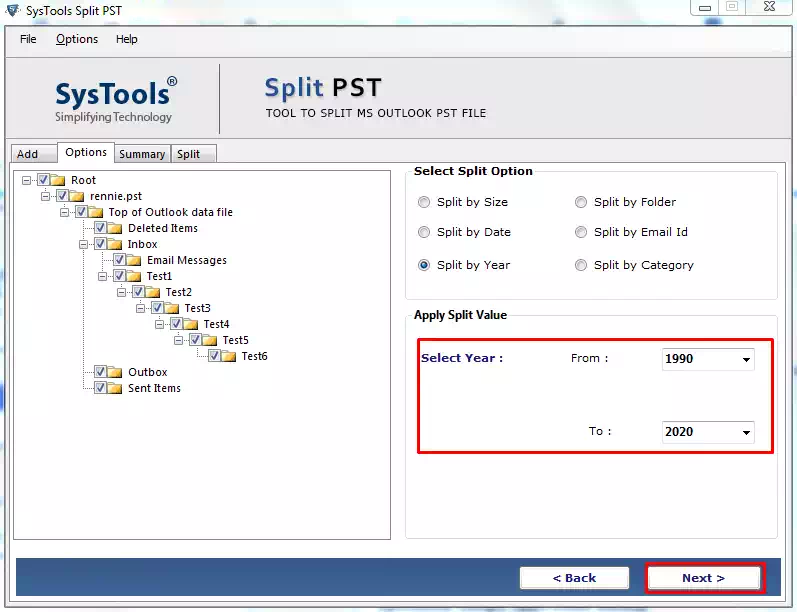Screen dimensions: 797x612
Task: Open the Options menu in menu bar
Action: click(x=77, y=39)
